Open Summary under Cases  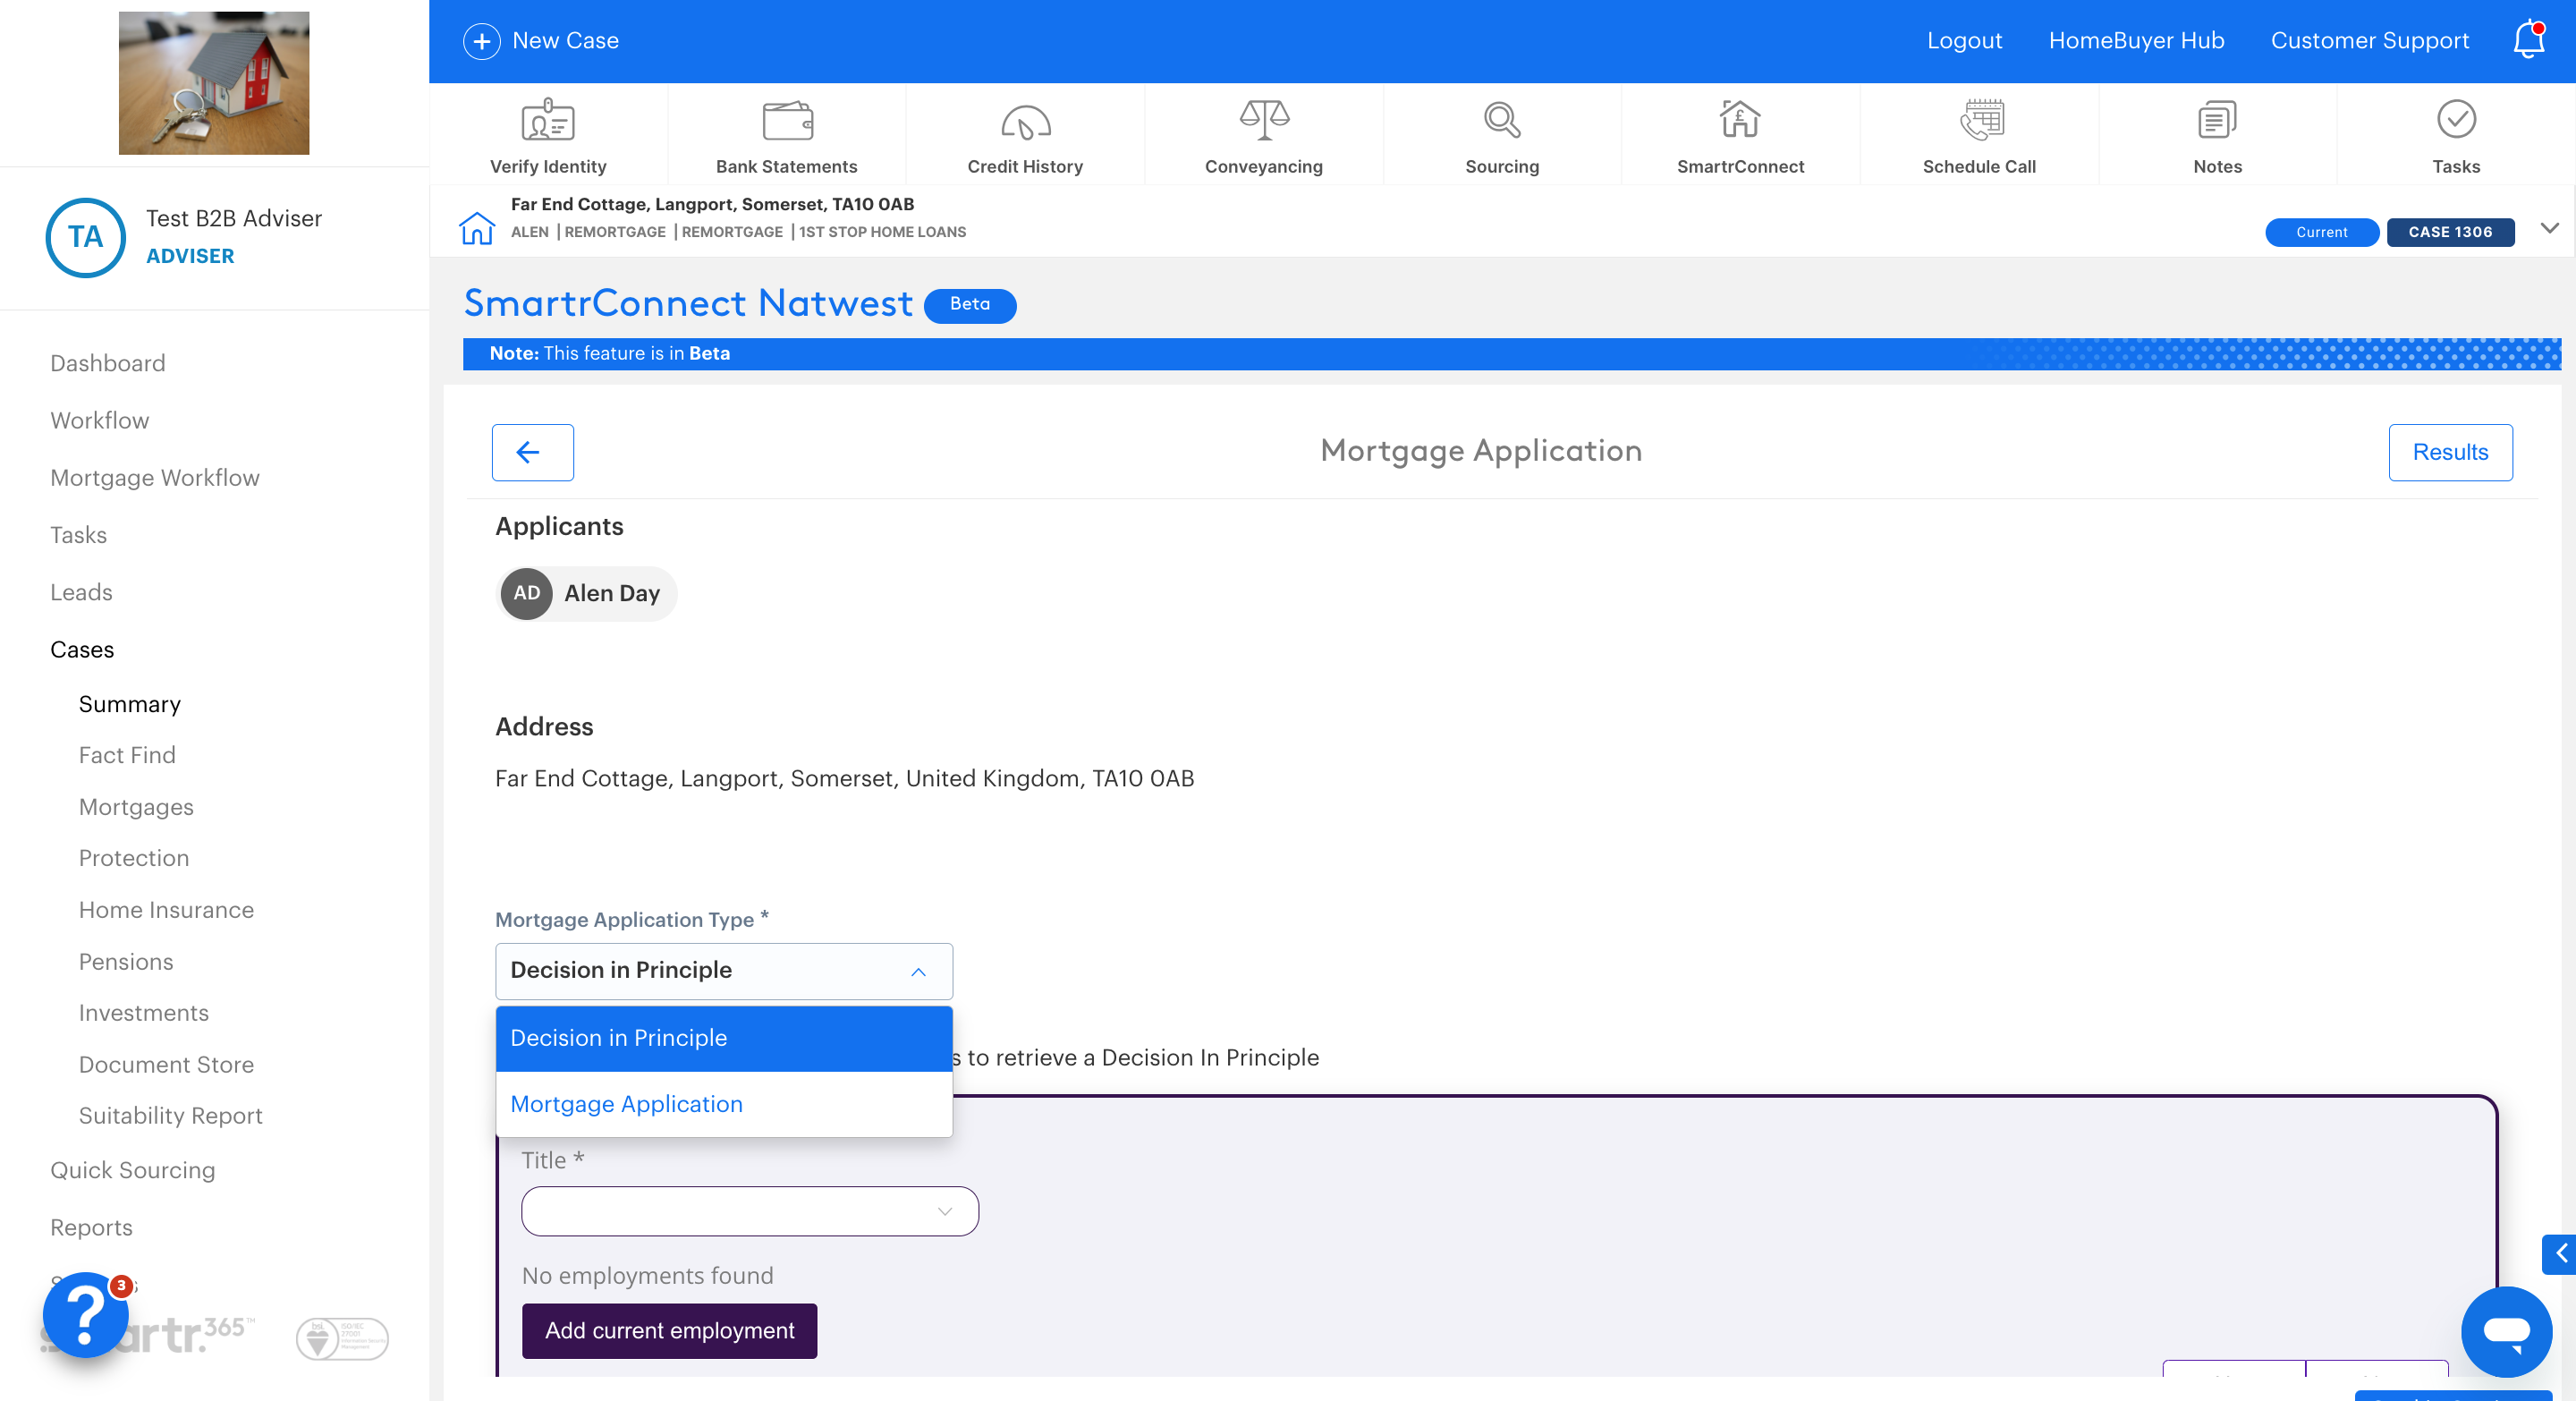click(x=130, y=704)
